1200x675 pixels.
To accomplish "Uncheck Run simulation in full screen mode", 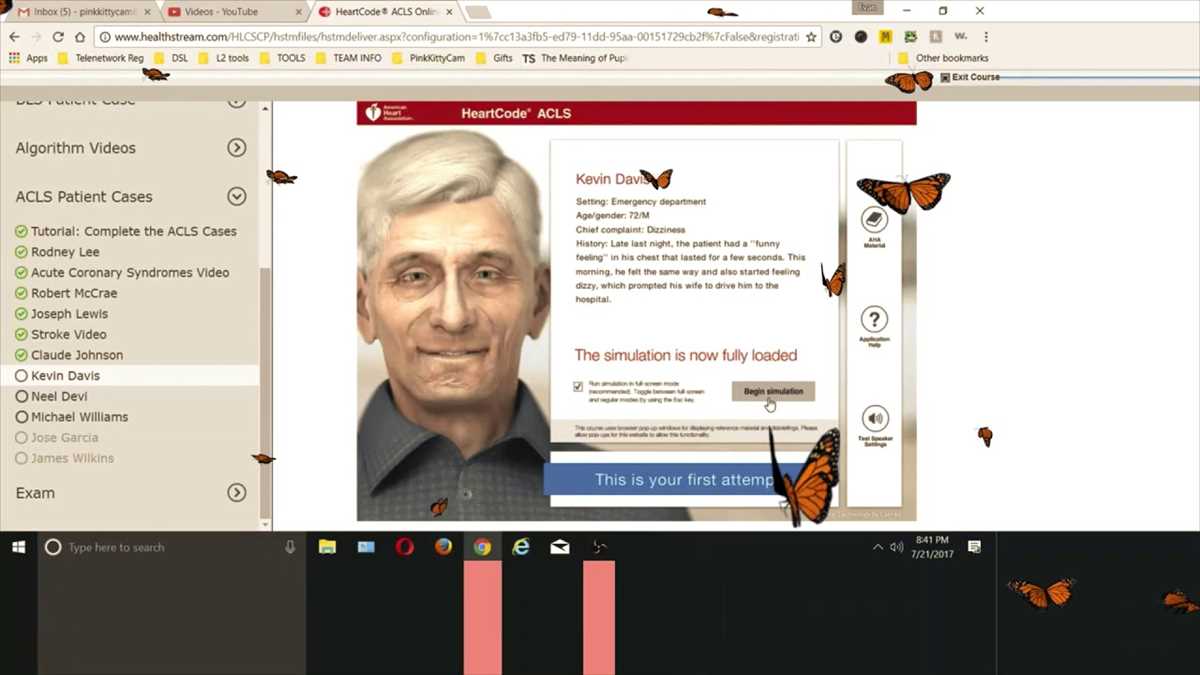I will coord(578,387).
